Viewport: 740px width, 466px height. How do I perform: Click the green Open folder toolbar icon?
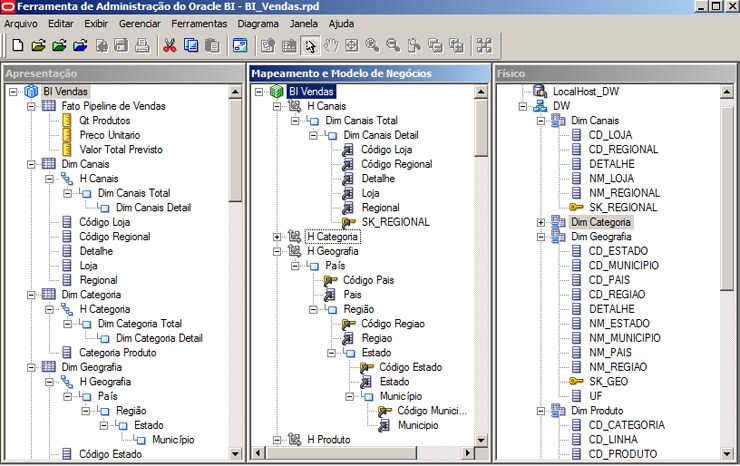[x=59, y=46]
